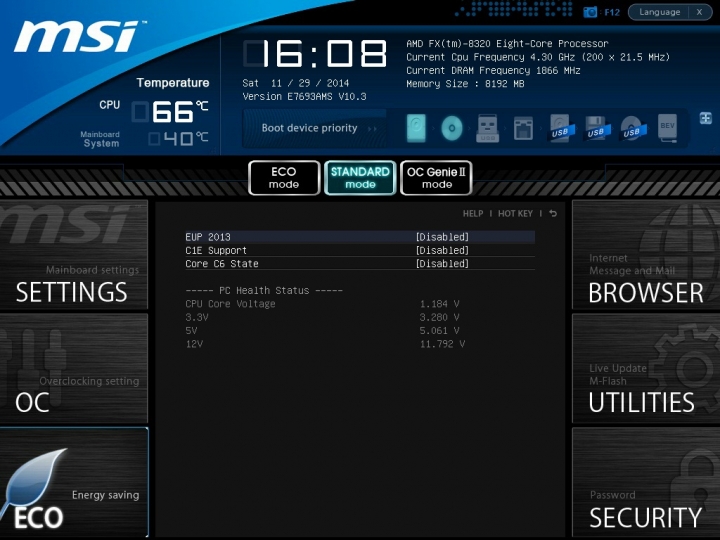Open the UTILITIES panel

tap(646, 369)
